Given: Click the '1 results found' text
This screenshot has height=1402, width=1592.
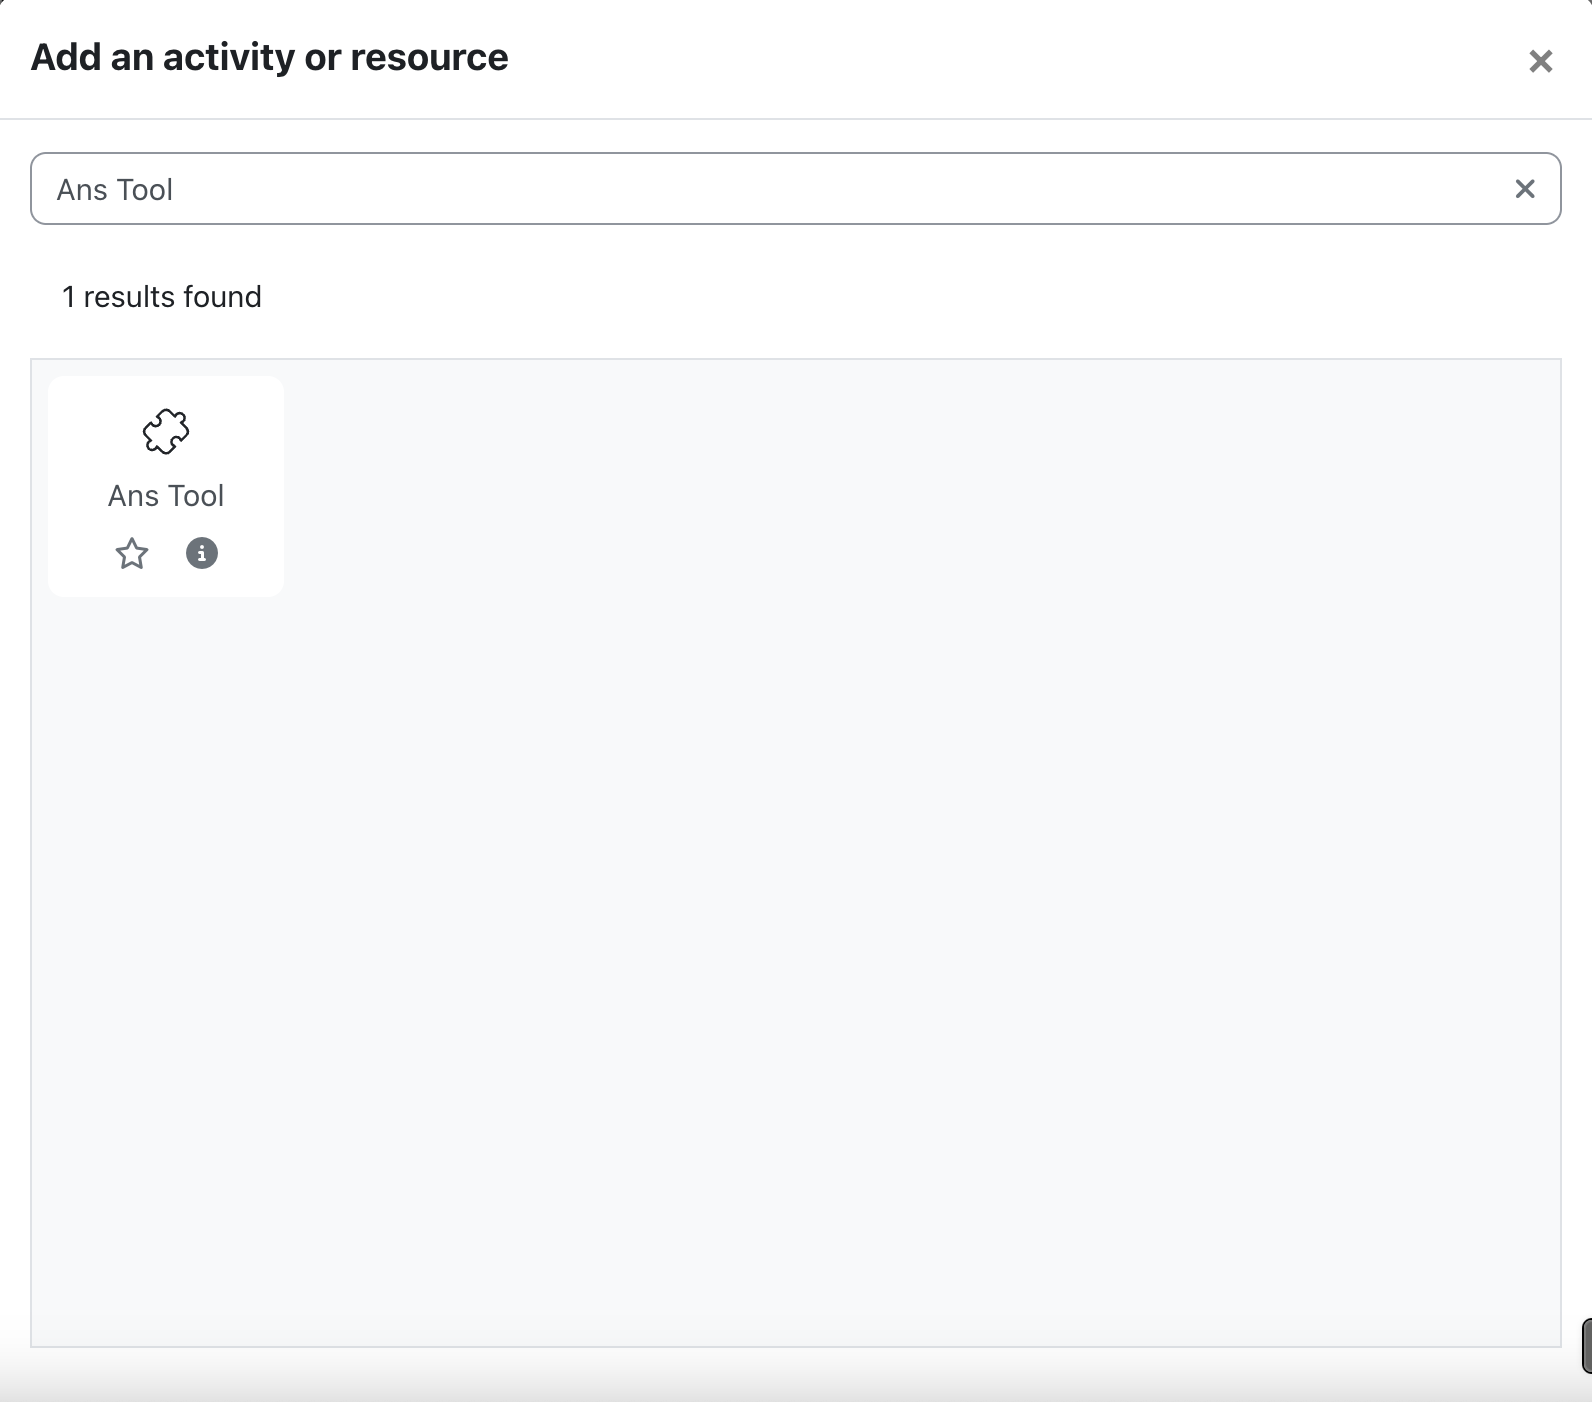Looking at the screenshot, I should [162, 297].
